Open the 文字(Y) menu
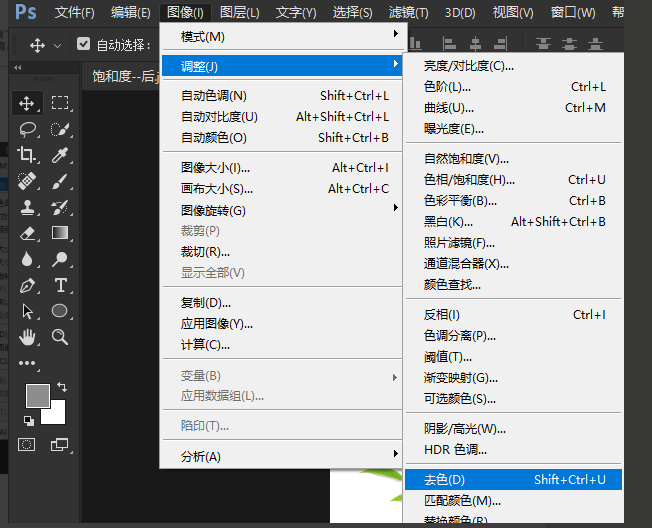Viewport: 652px width, 528px height. pyautogui.click(x=296, y=12)
